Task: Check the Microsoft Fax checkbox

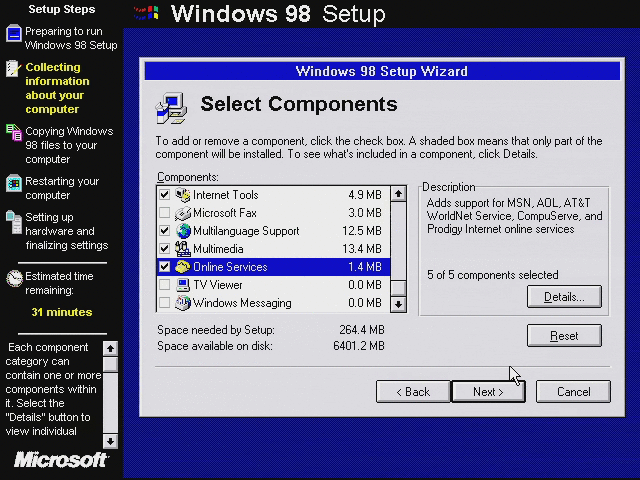Action: (x=164, y=213)
